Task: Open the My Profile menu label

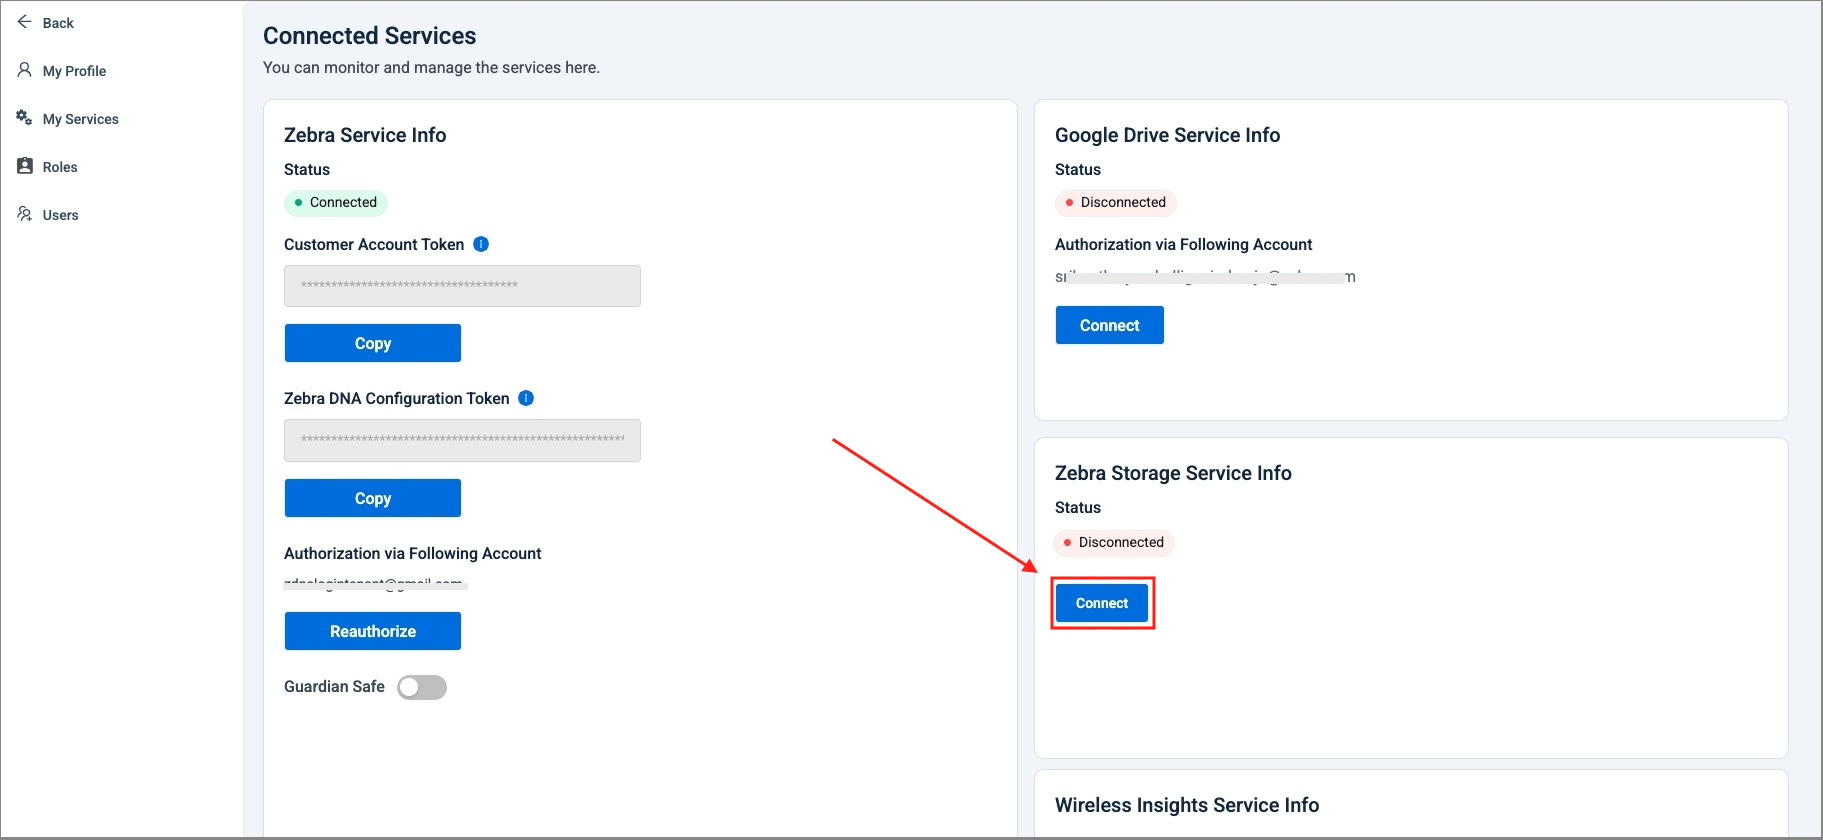Action: [74, 71]
